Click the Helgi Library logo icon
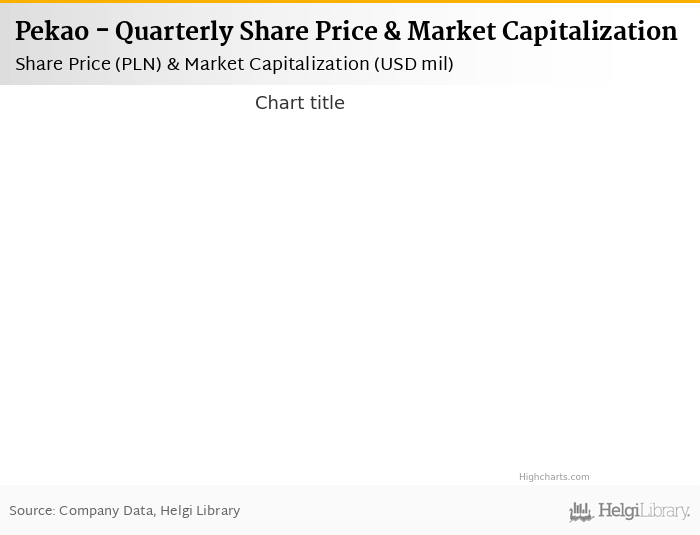The height and width of the screenshot is (535, 700). point(581,512)
